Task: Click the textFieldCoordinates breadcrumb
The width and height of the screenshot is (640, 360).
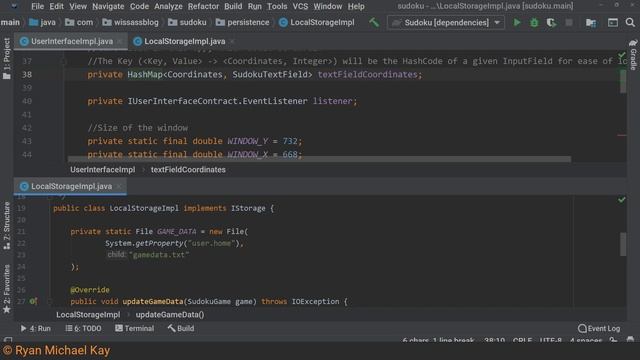Action: (188, 170)
